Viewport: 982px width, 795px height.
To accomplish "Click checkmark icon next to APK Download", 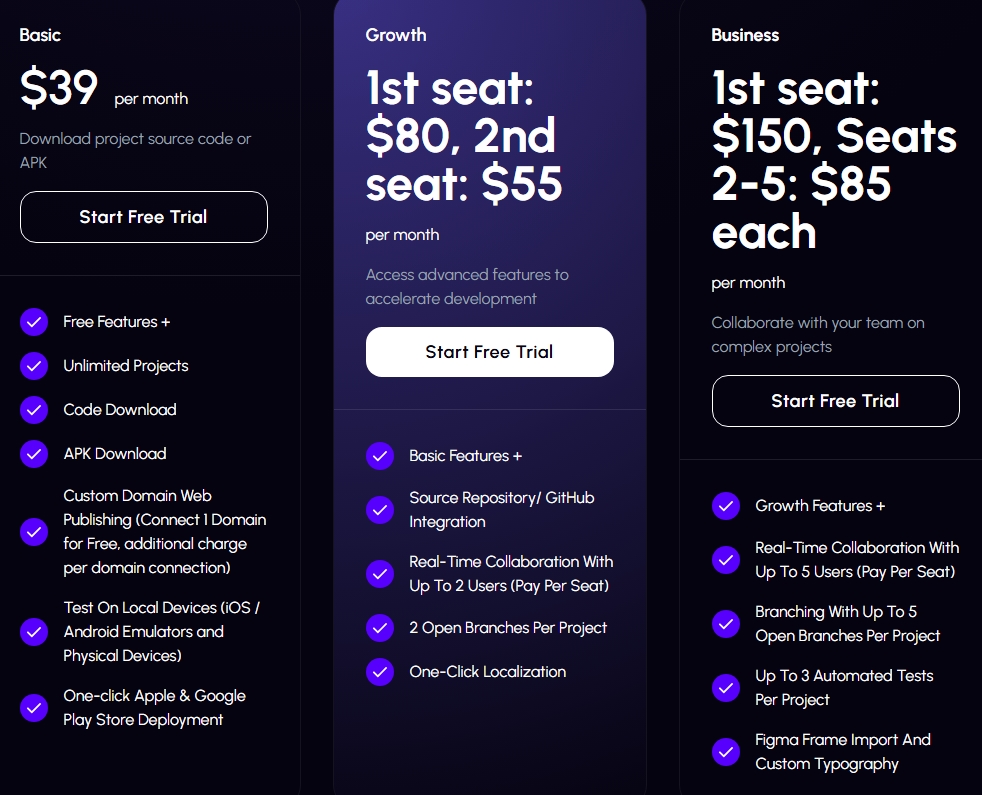I will [x=34, y=454].
